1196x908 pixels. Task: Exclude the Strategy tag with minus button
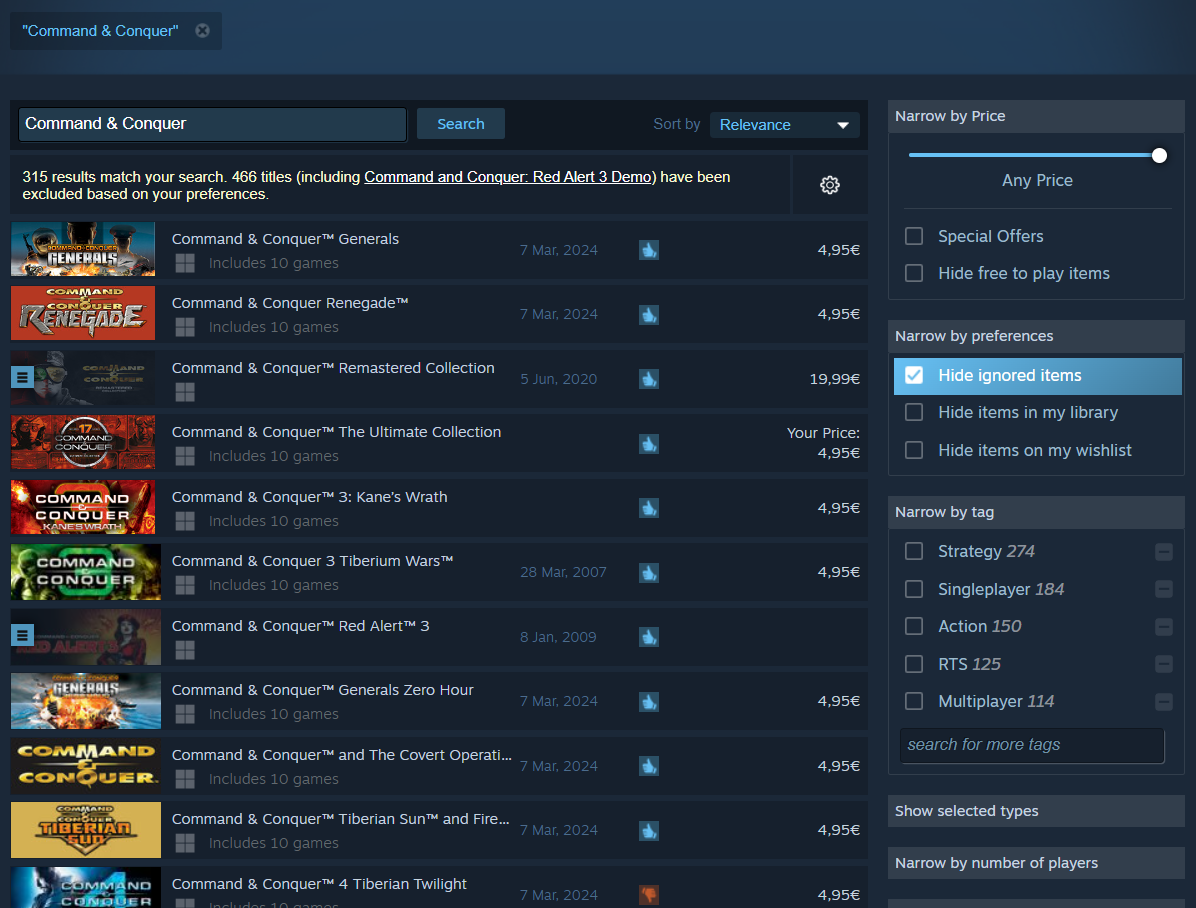click(x=1163, y=552)
